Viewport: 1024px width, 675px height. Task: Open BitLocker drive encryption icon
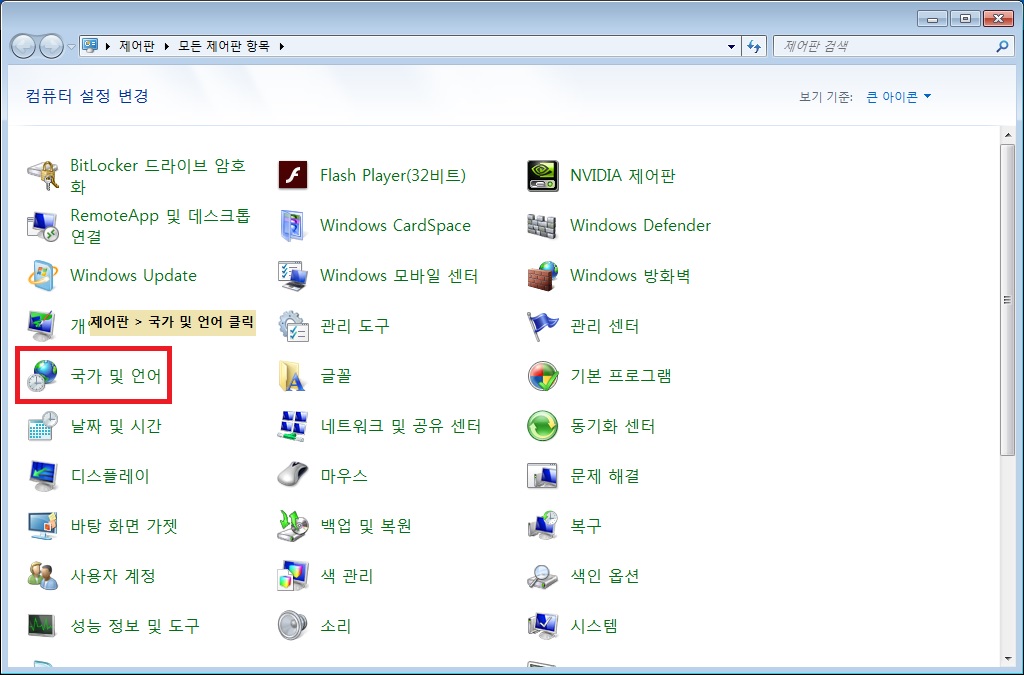pyautogui.click(x=43, y=176)
